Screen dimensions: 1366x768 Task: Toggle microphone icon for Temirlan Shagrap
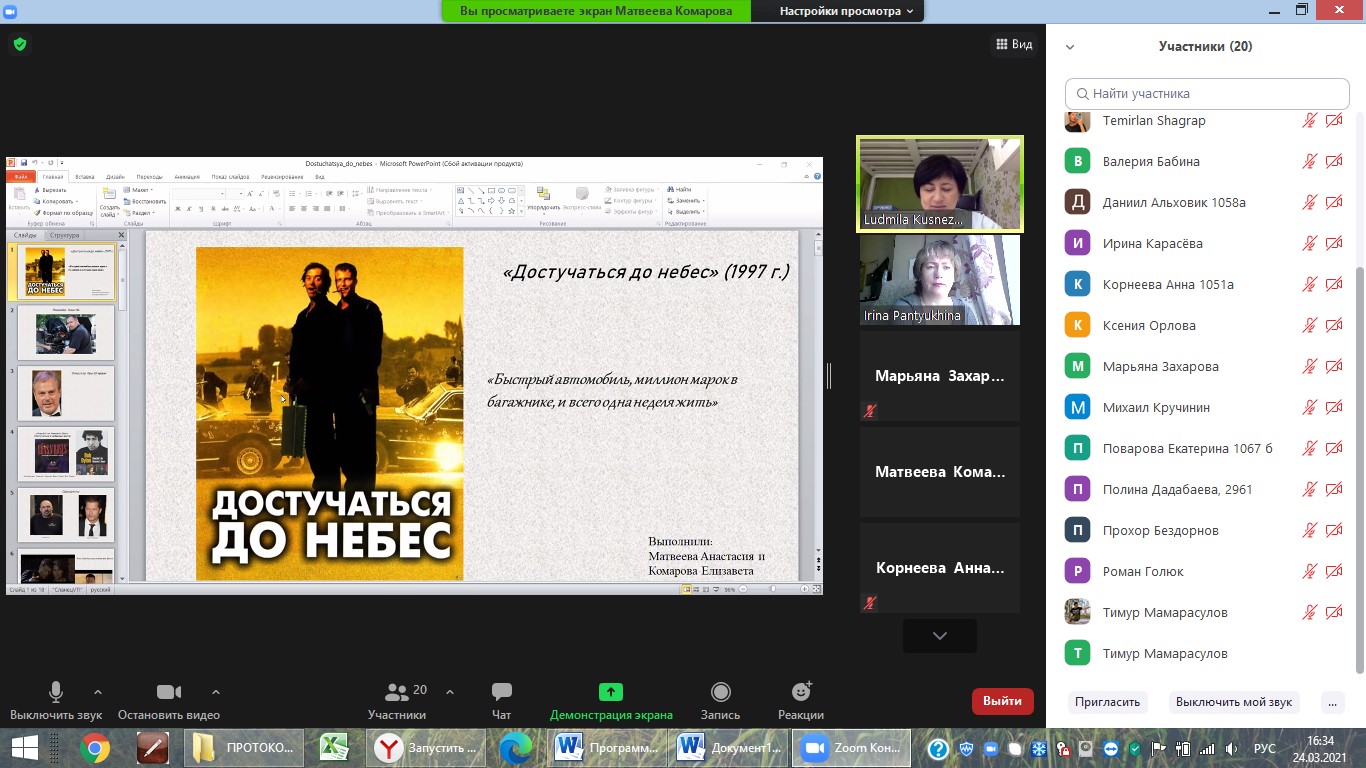(1310, 120)
